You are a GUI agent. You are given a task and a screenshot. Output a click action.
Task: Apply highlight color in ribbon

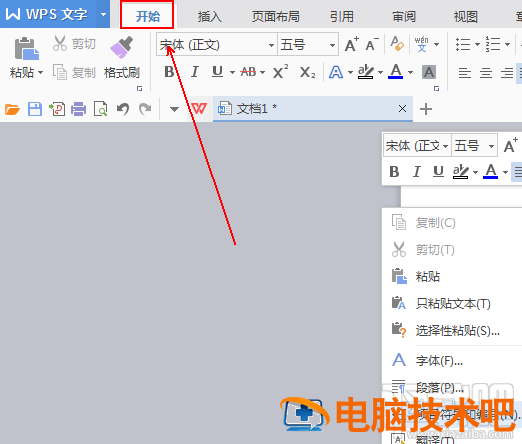click(366, 72)
